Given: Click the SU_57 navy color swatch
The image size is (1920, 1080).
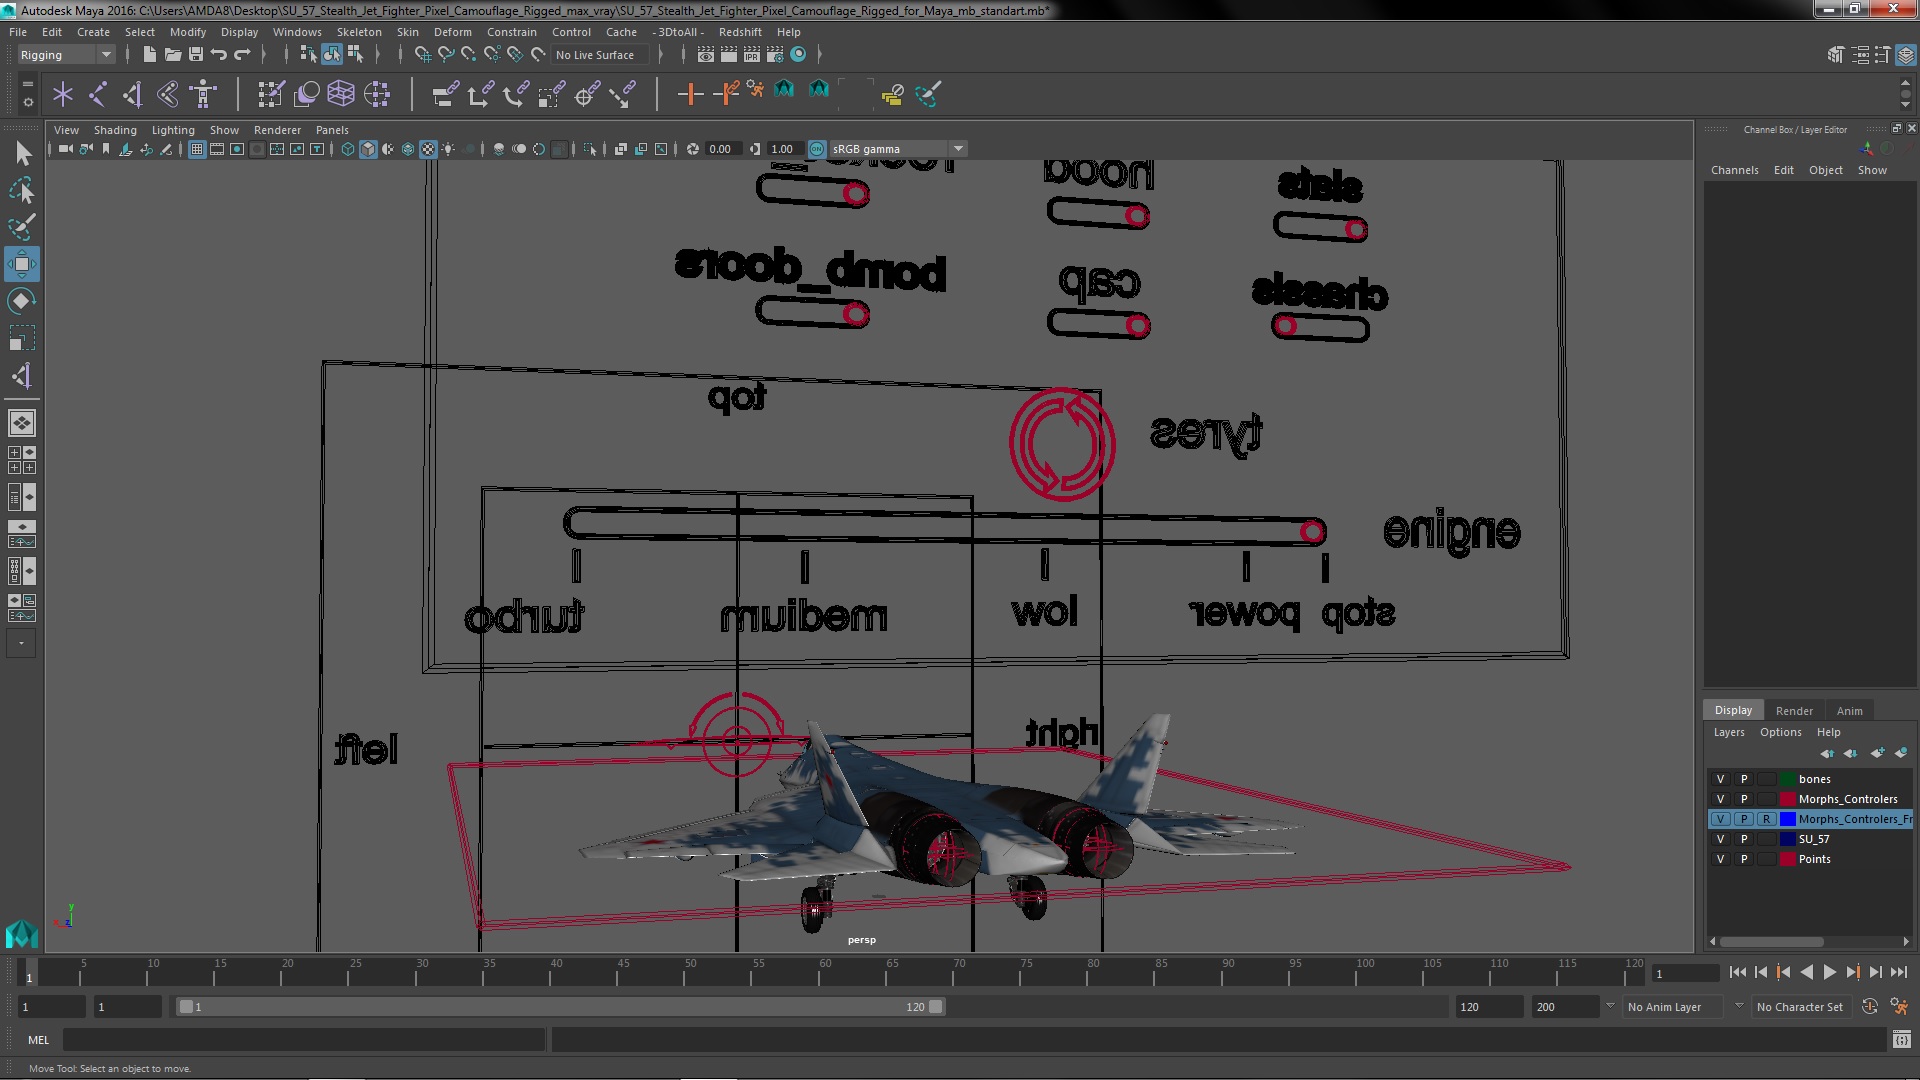Looking at the screenshot, I should [x=1787, y=839].
